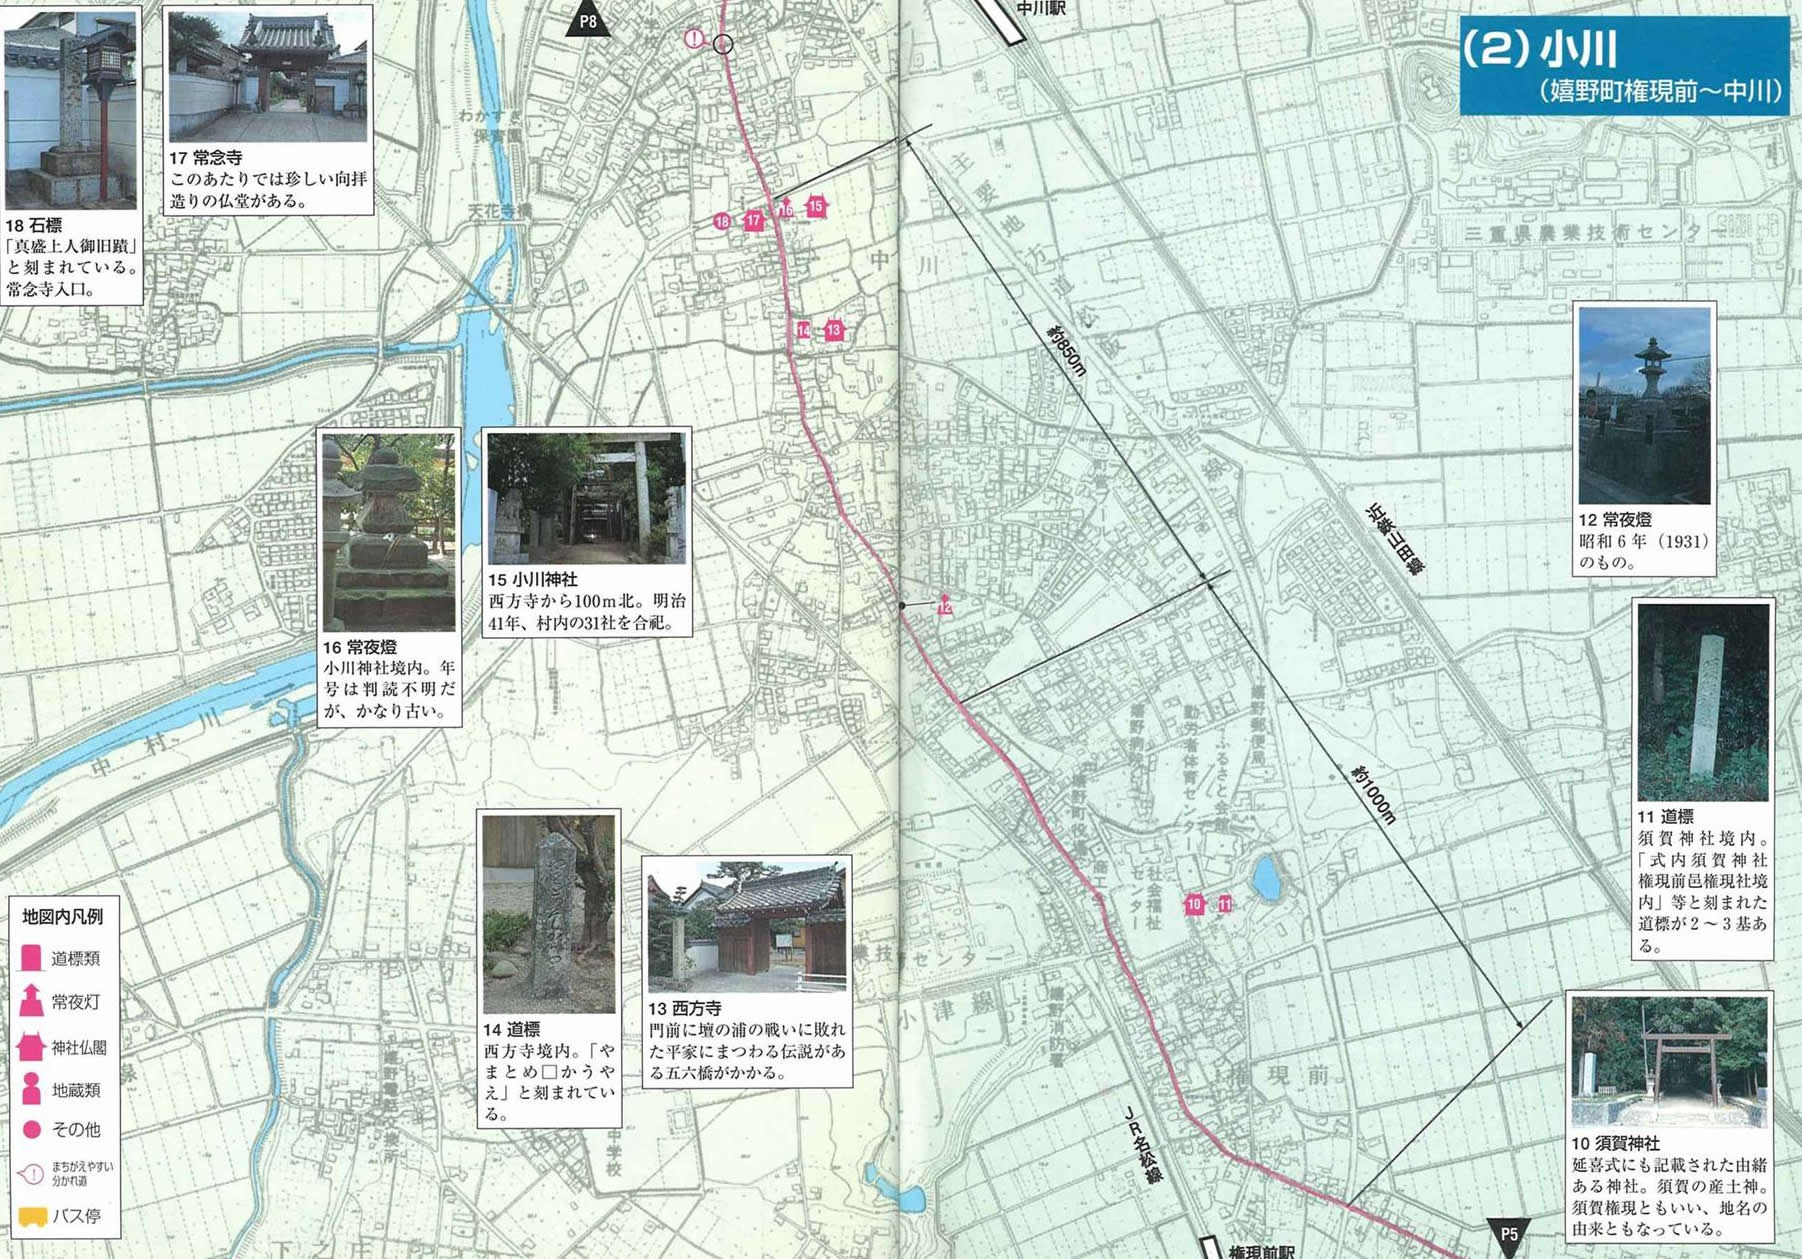
Task: Click map marker number 18
Action: 722,221
